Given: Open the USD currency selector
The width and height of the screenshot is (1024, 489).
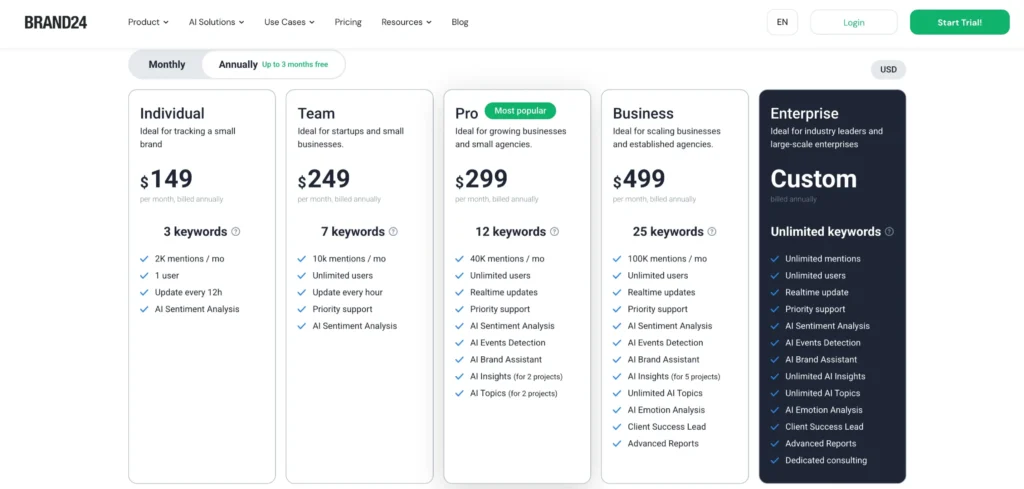Looking at the screenshot, I should tap(888, 69).
